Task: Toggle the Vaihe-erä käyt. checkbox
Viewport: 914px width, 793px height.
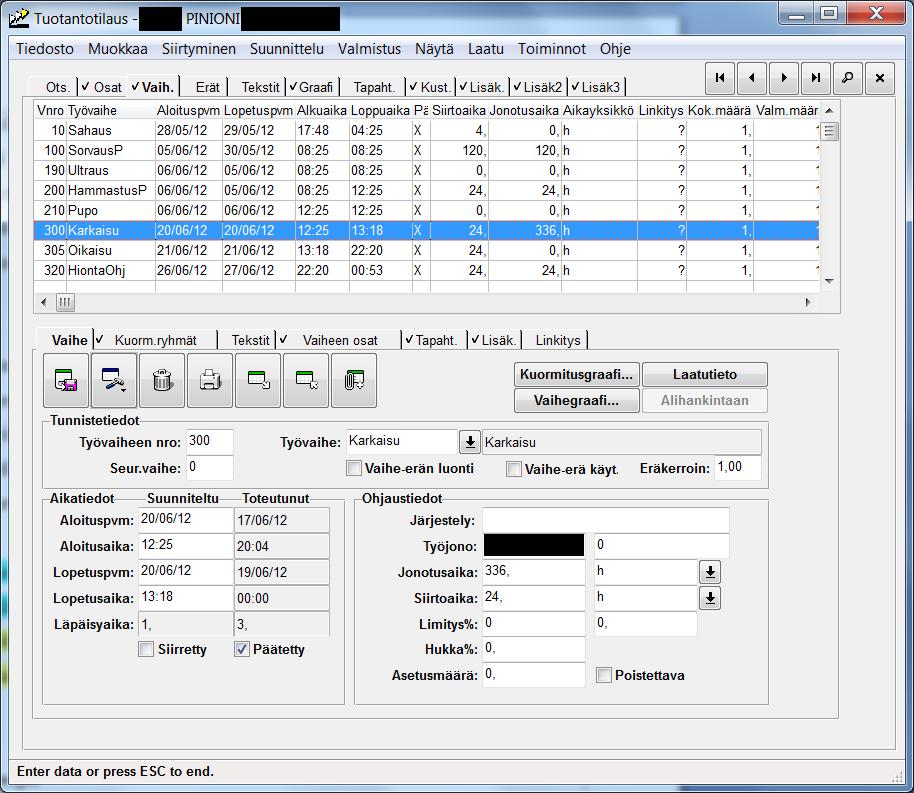Action: [x=514, y=469]
